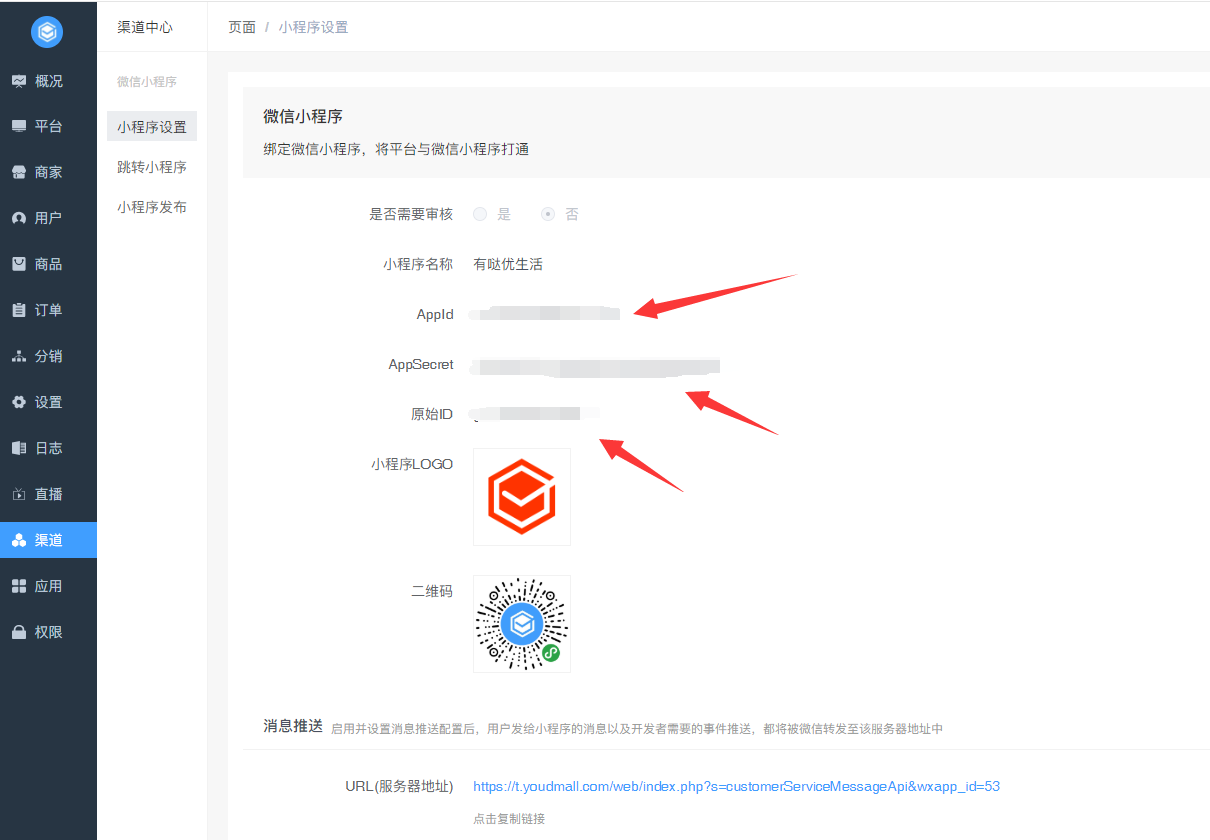
Task: Select the 订单 clipboard icon
Action: (19, 310)
